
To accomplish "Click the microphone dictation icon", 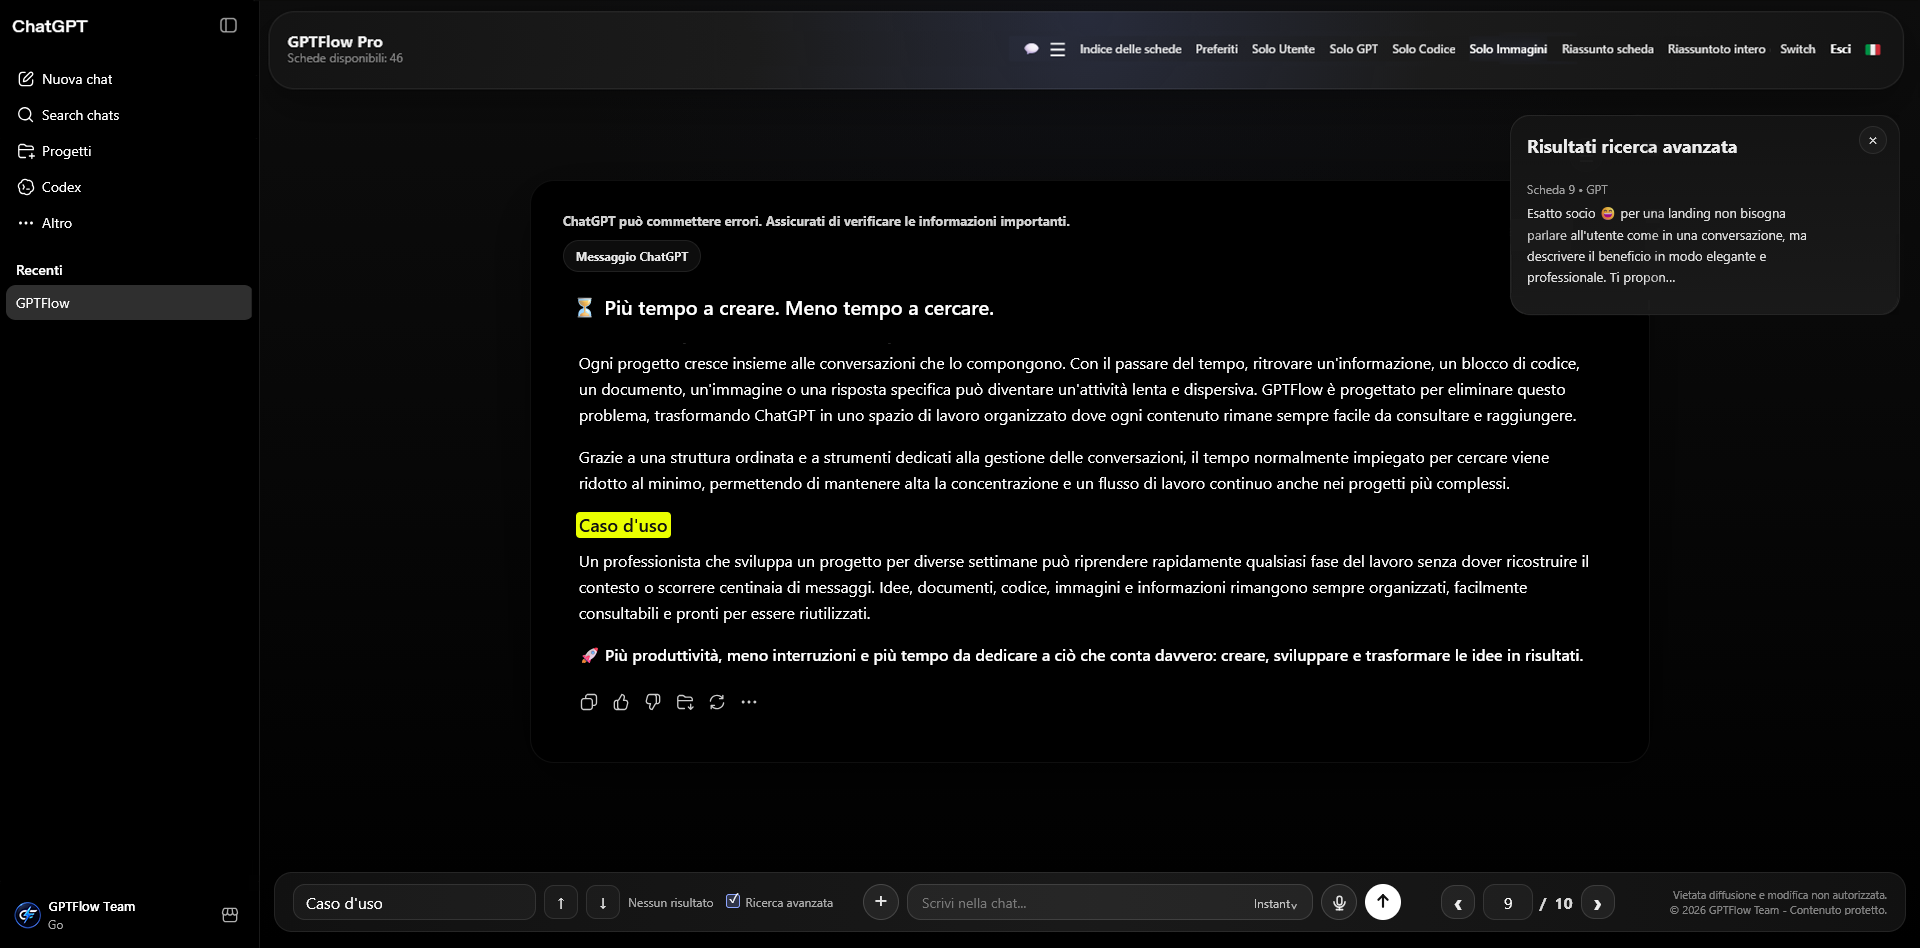I will pyautogui.click(x=1339, y=902).
